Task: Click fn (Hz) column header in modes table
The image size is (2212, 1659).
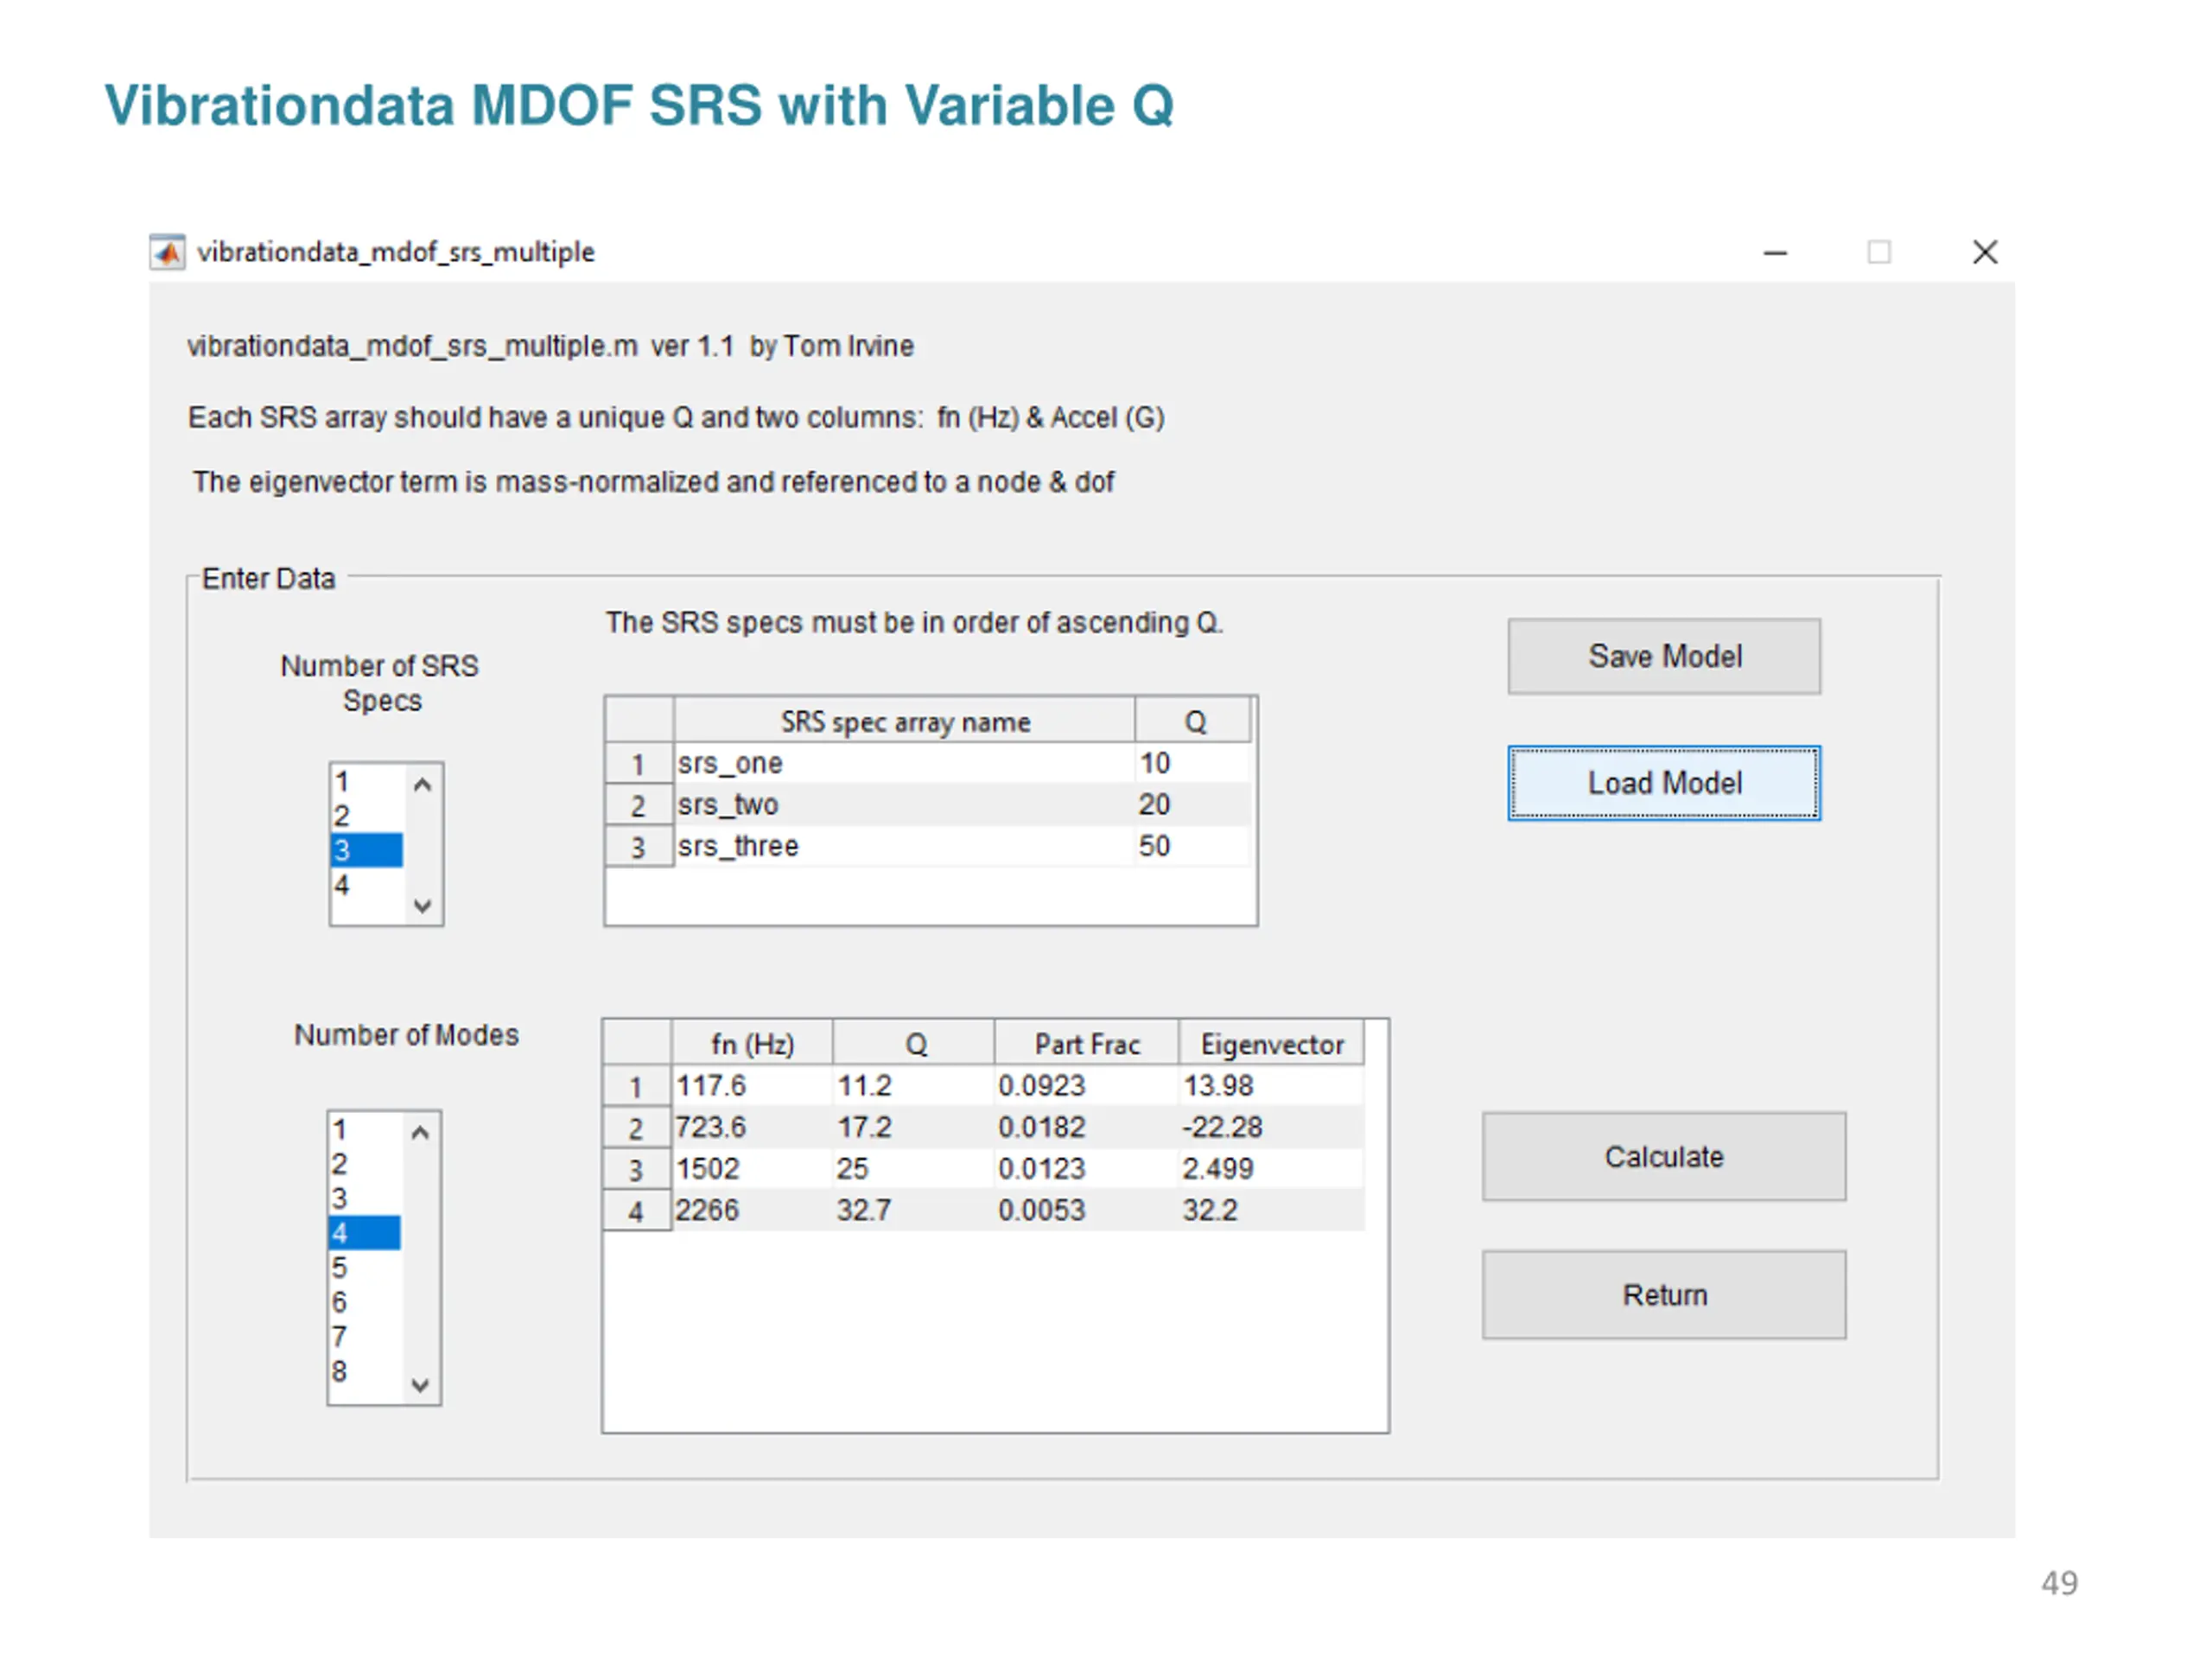Action: point(752,1044)
